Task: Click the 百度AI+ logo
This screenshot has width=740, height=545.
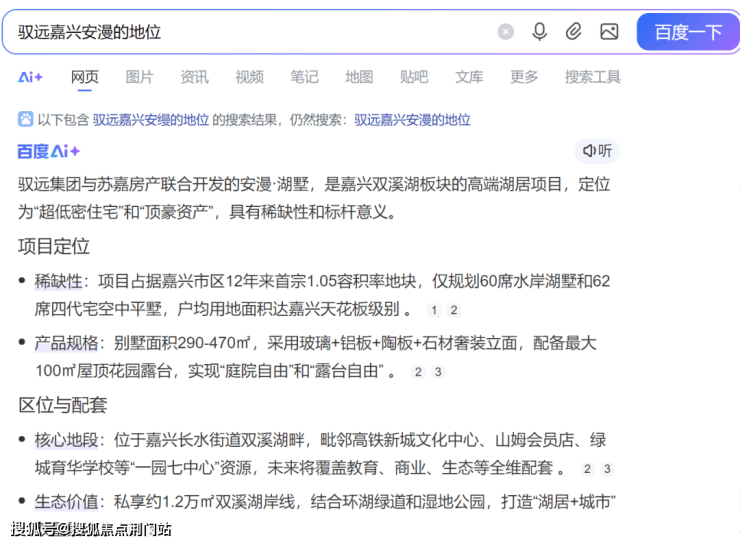Action: click(48, 151)
